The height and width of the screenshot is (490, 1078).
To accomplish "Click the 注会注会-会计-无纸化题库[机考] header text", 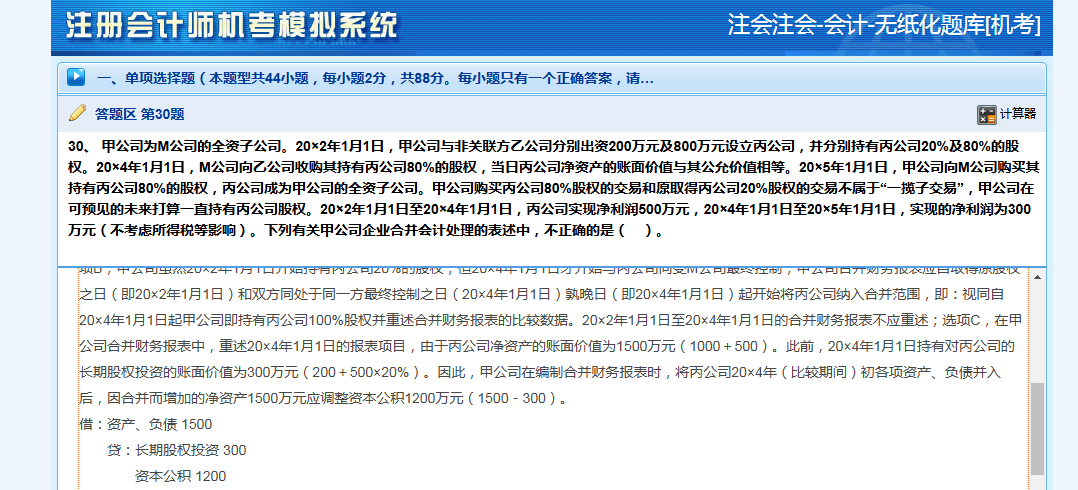I will pyautogui.click(x=883, y=25).
